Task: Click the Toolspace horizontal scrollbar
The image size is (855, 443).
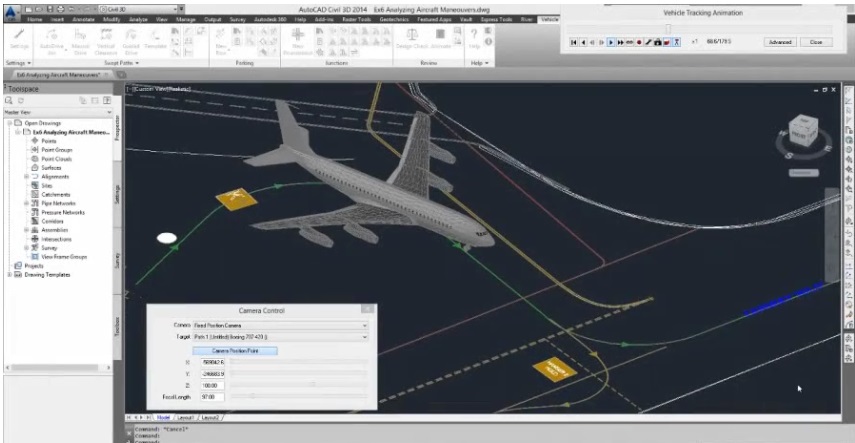Action: [x=58, y=368]
